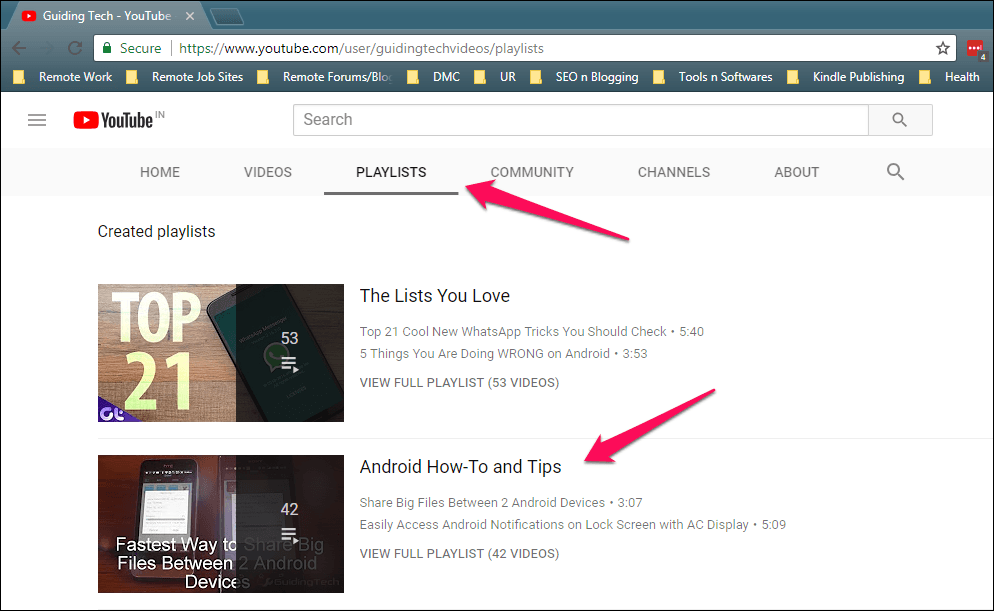Click the Top 21 playlist thumbnail
Screen dimensions: 994x611
click(x=220, y=353)
